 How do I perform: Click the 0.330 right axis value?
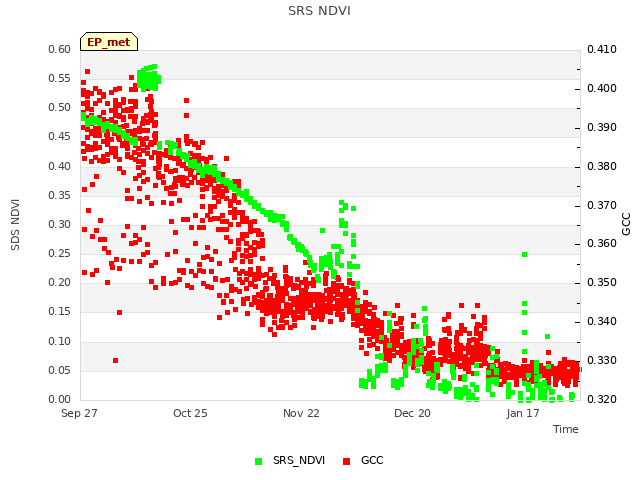tap(602, 360)
